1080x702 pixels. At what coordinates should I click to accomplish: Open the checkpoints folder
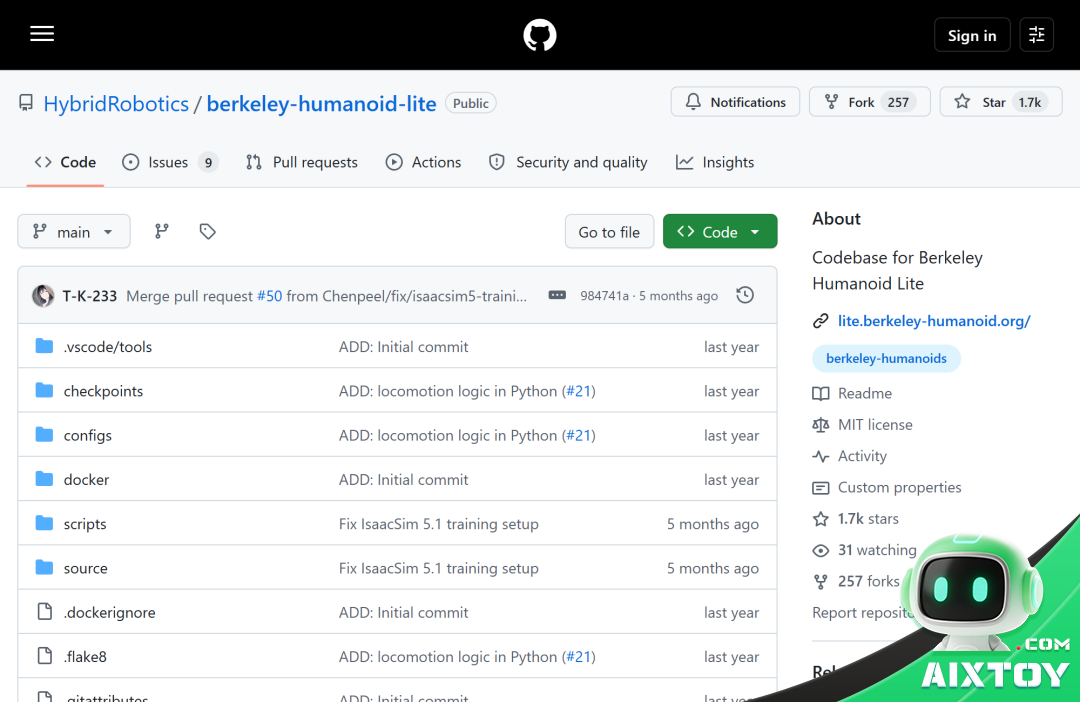pyautogui.click(x=103, y=391)
